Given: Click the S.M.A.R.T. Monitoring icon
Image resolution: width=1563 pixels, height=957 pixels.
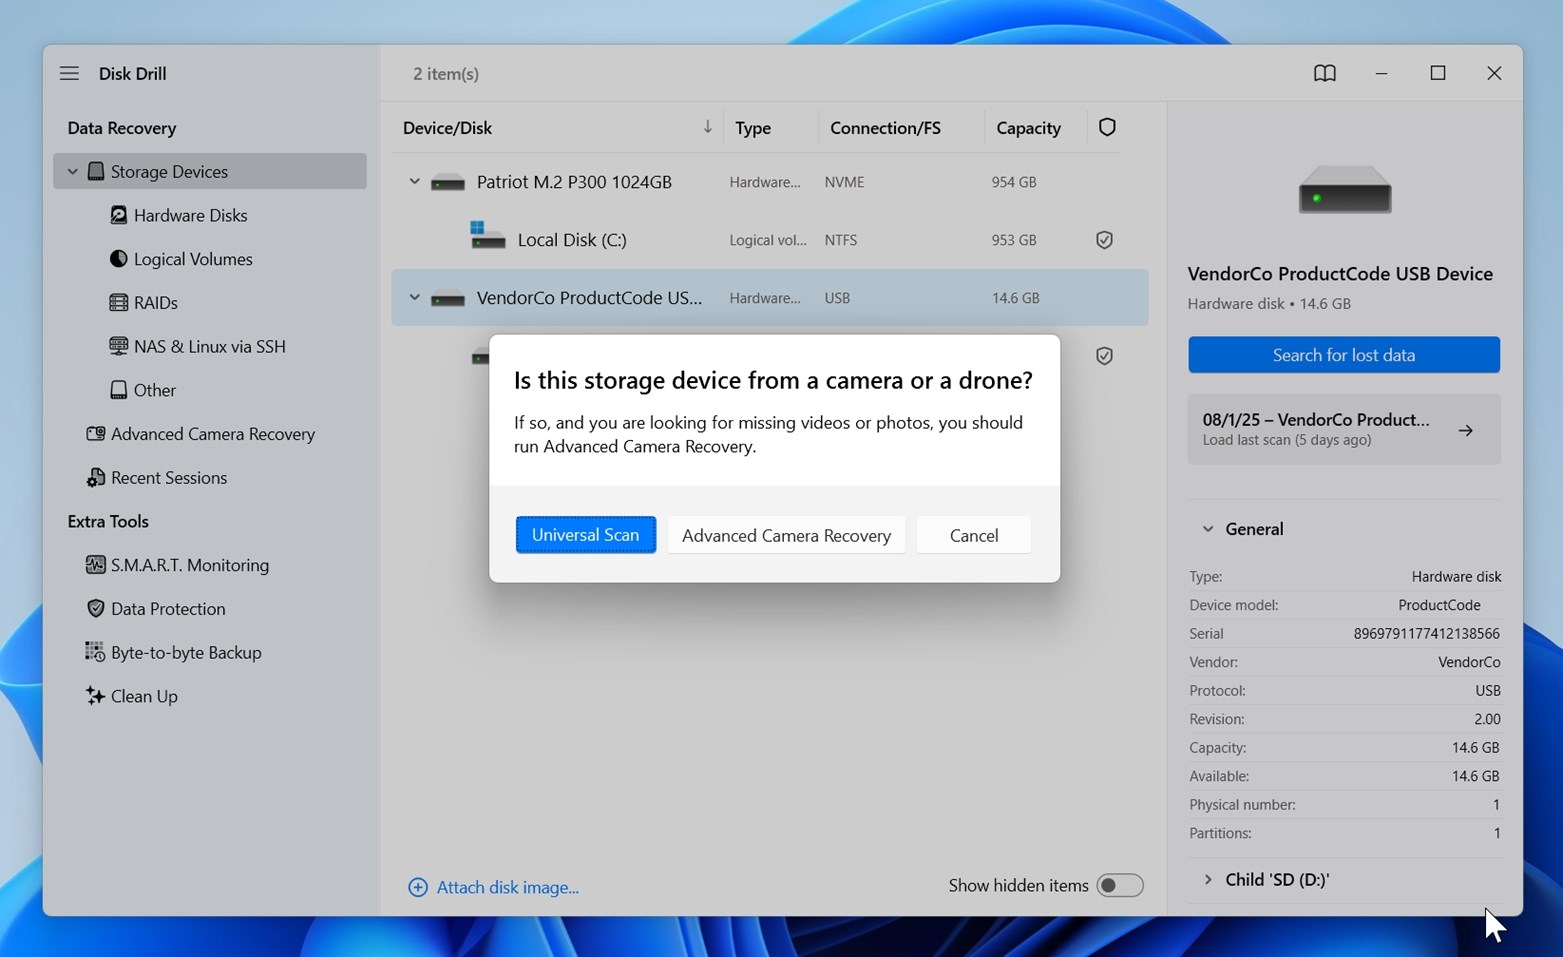Looking at the screenshot, I should point(95,565).
